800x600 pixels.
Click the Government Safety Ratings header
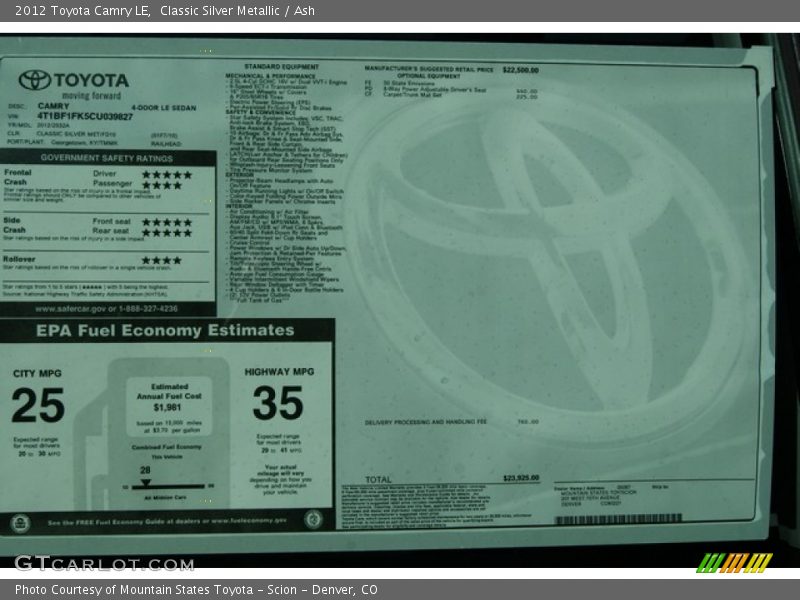click(x=107, y=158)
